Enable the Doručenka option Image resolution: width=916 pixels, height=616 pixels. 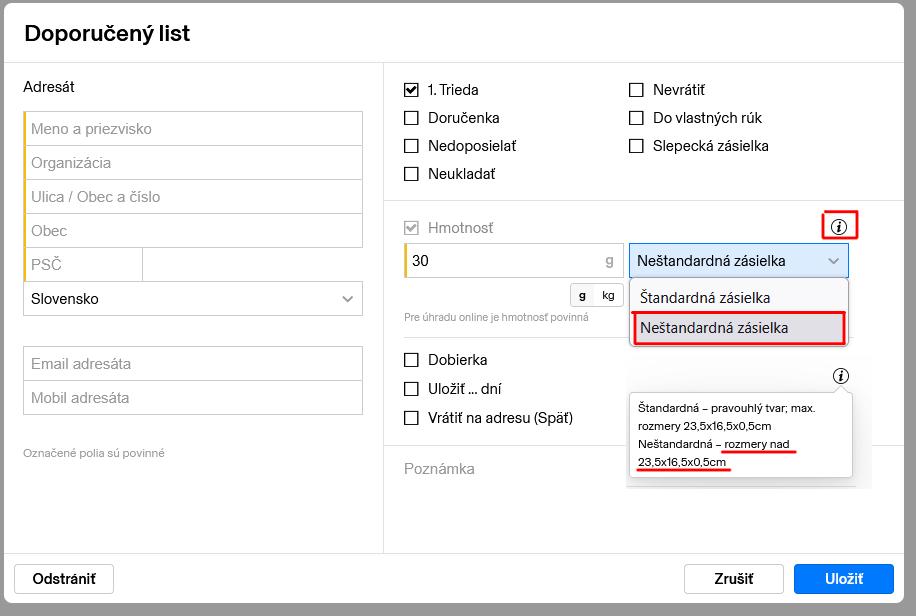pos(411,118)
